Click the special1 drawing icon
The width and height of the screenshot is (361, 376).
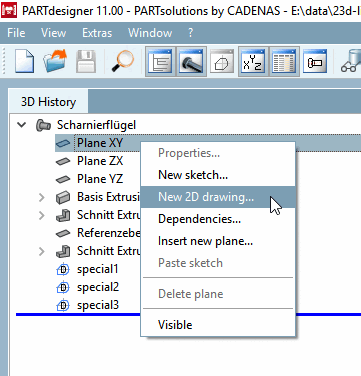(63, 269)
